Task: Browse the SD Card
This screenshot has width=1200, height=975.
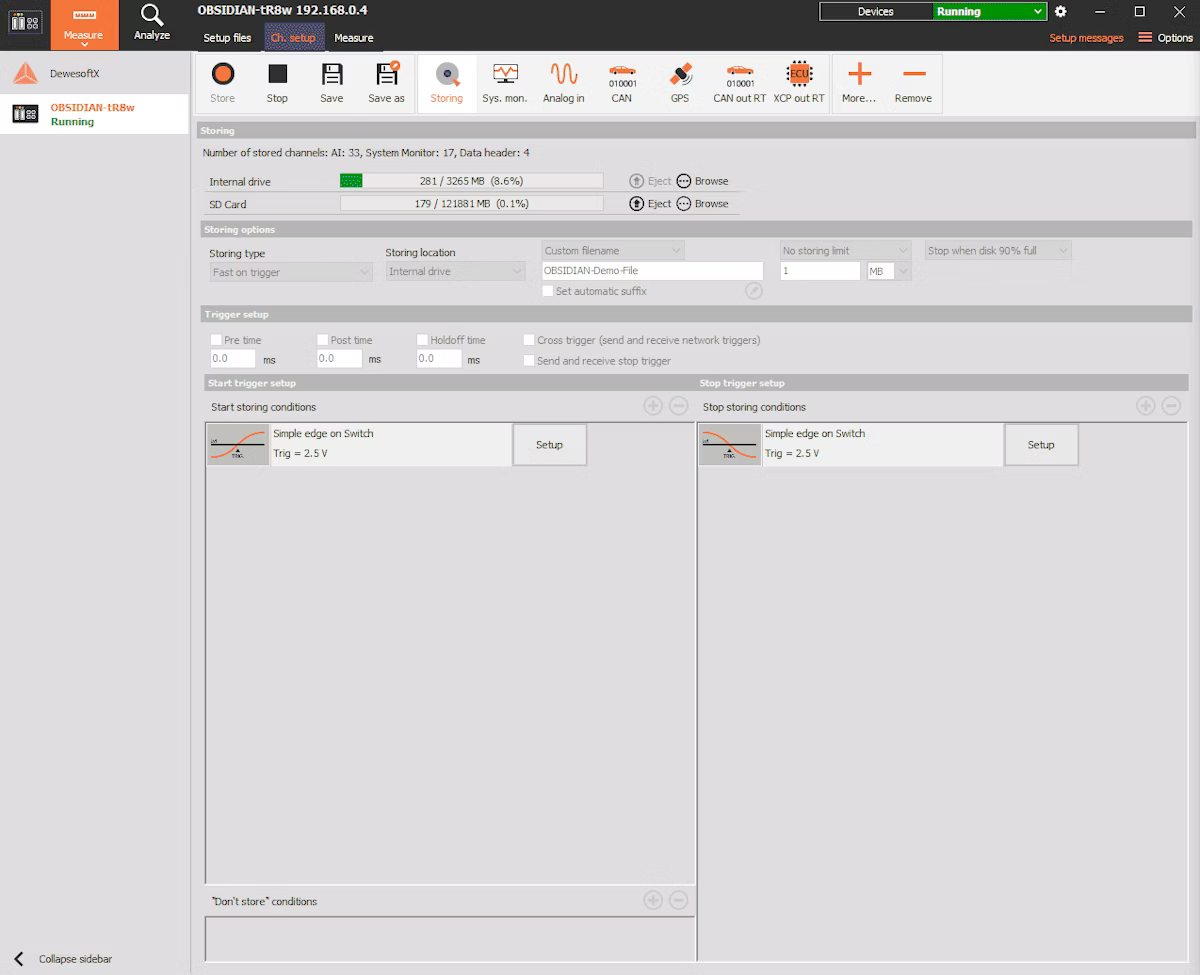Action: click(x=703, y=203)
